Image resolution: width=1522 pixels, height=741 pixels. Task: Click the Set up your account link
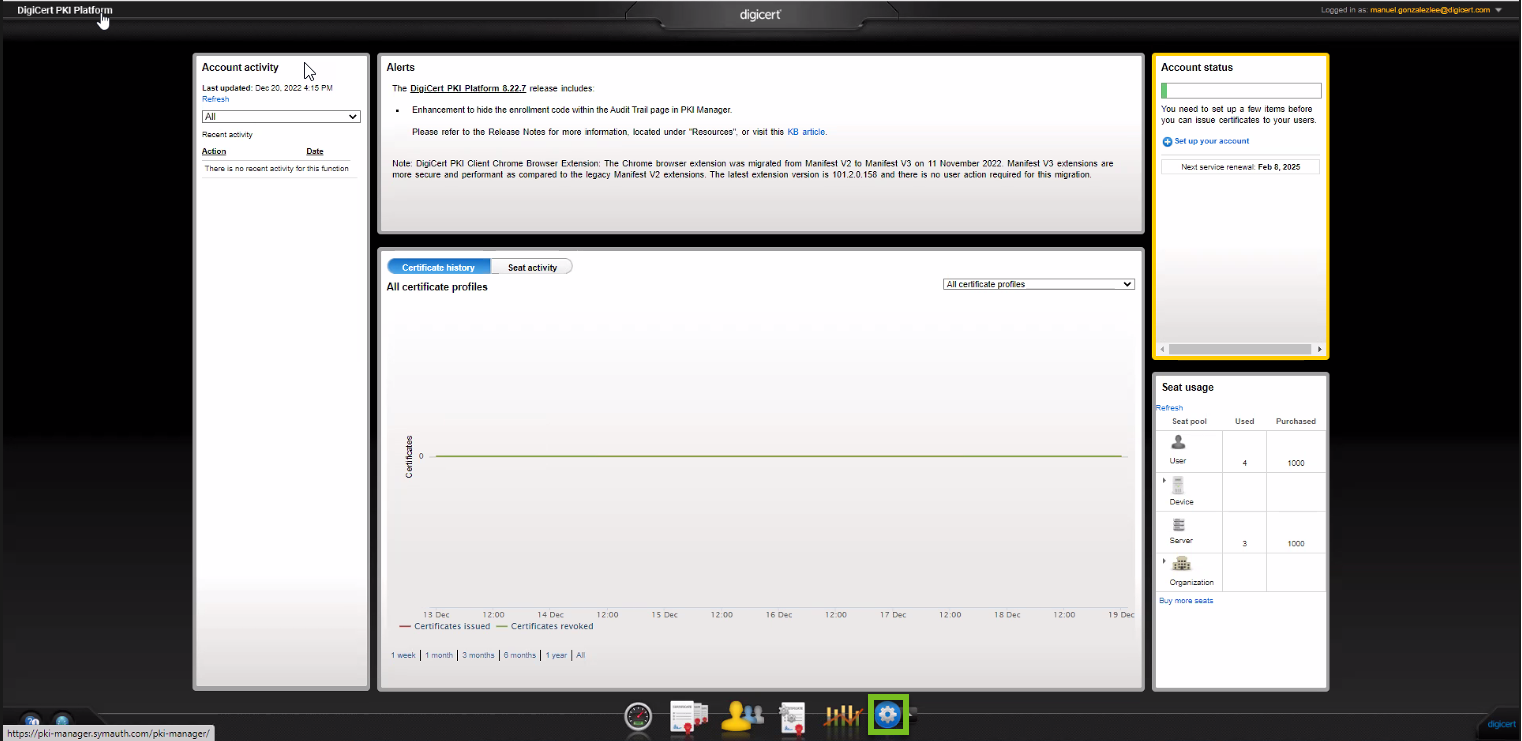tap(1212, 142)
